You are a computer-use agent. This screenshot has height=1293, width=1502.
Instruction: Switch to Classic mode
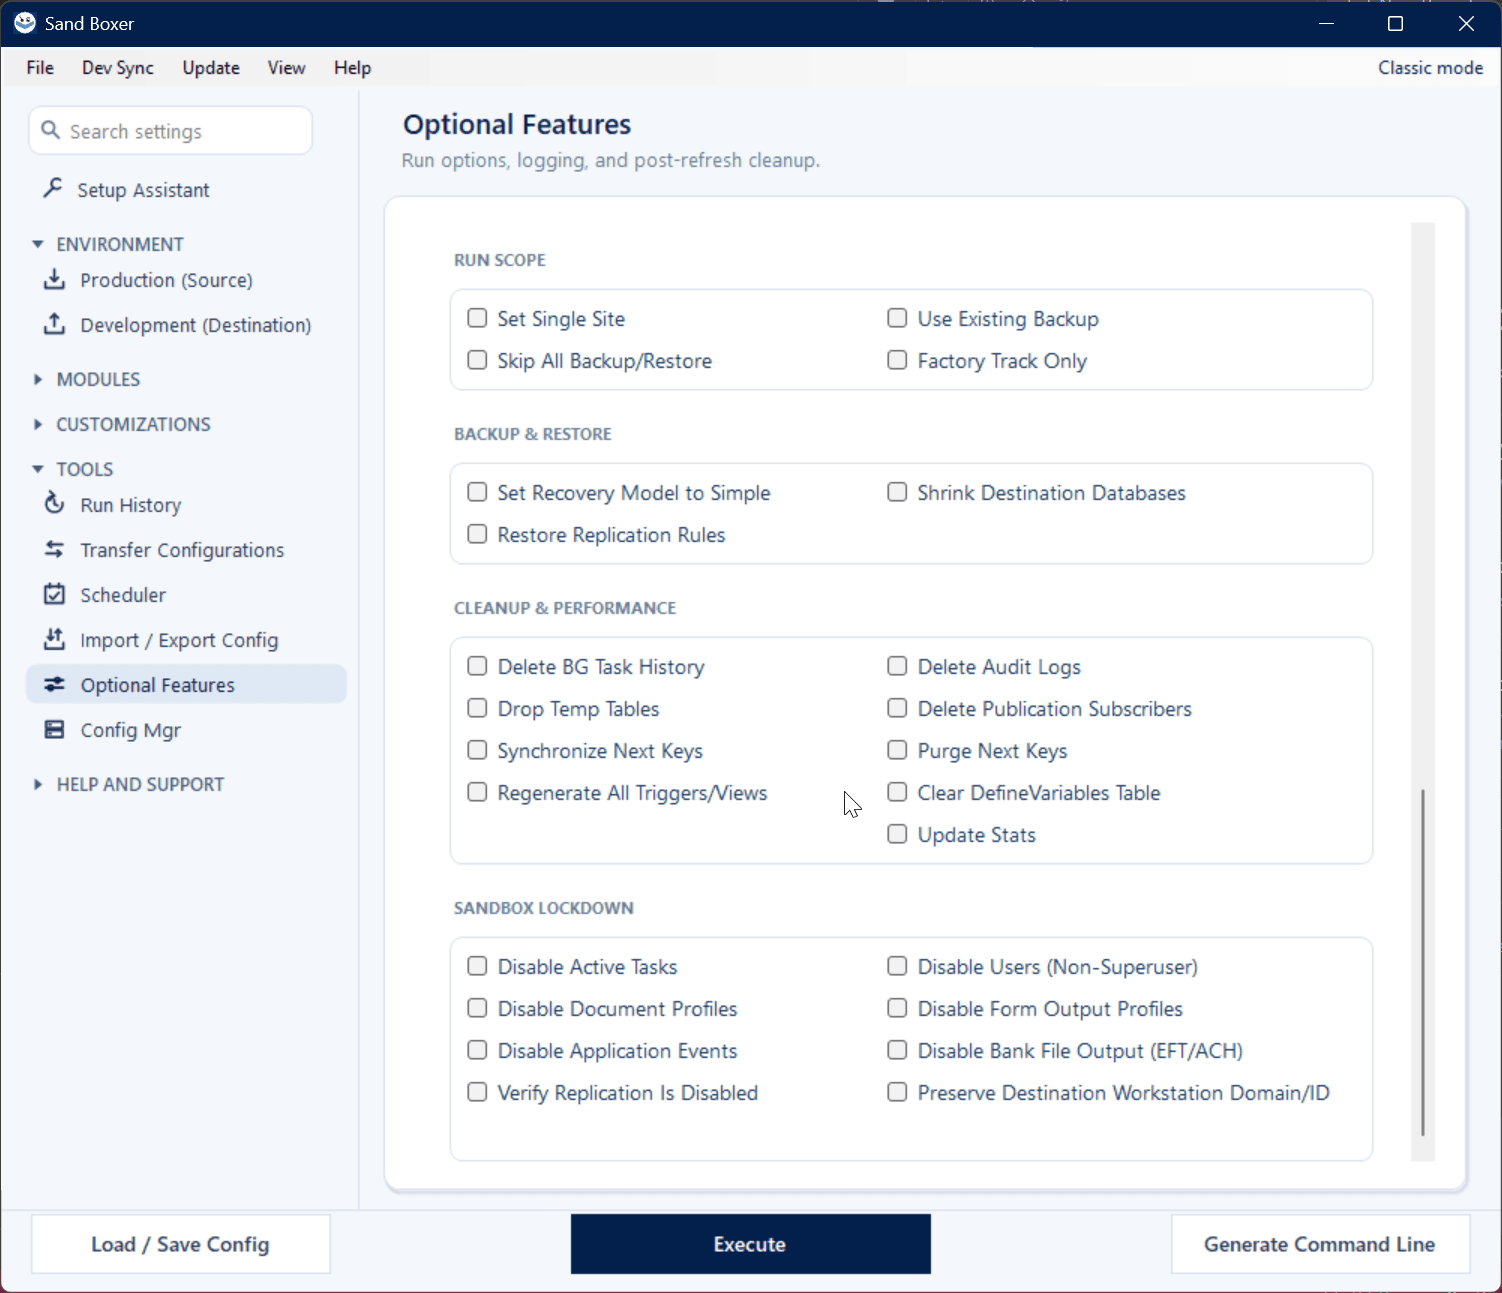point(1430,67)
